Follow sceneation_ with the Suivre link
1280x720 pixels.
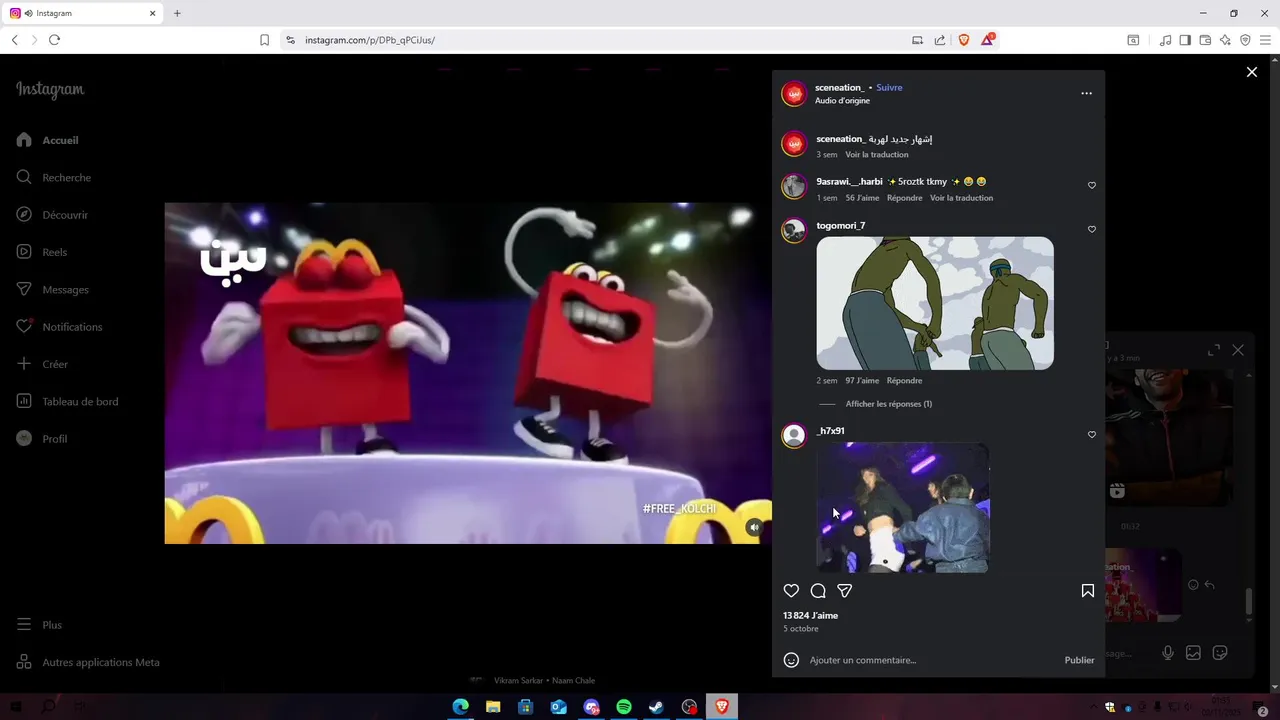tap(889, 87)
